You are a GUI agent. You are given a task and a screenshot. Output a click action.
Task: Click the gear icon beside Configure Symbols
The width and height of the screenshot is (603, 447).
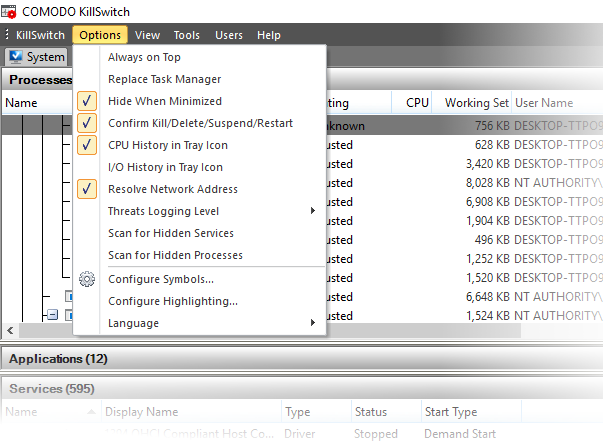(87, 279)
